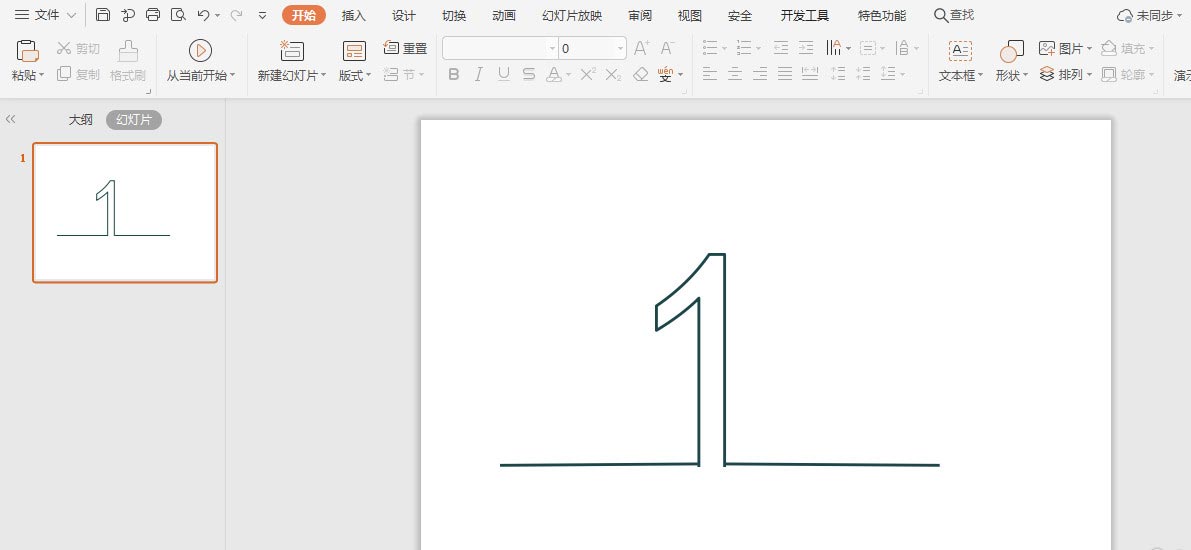The height and width of the screenshot is (550, 1191).
Task: Switch to 大纲 outline pane
Action: point(81,120)
